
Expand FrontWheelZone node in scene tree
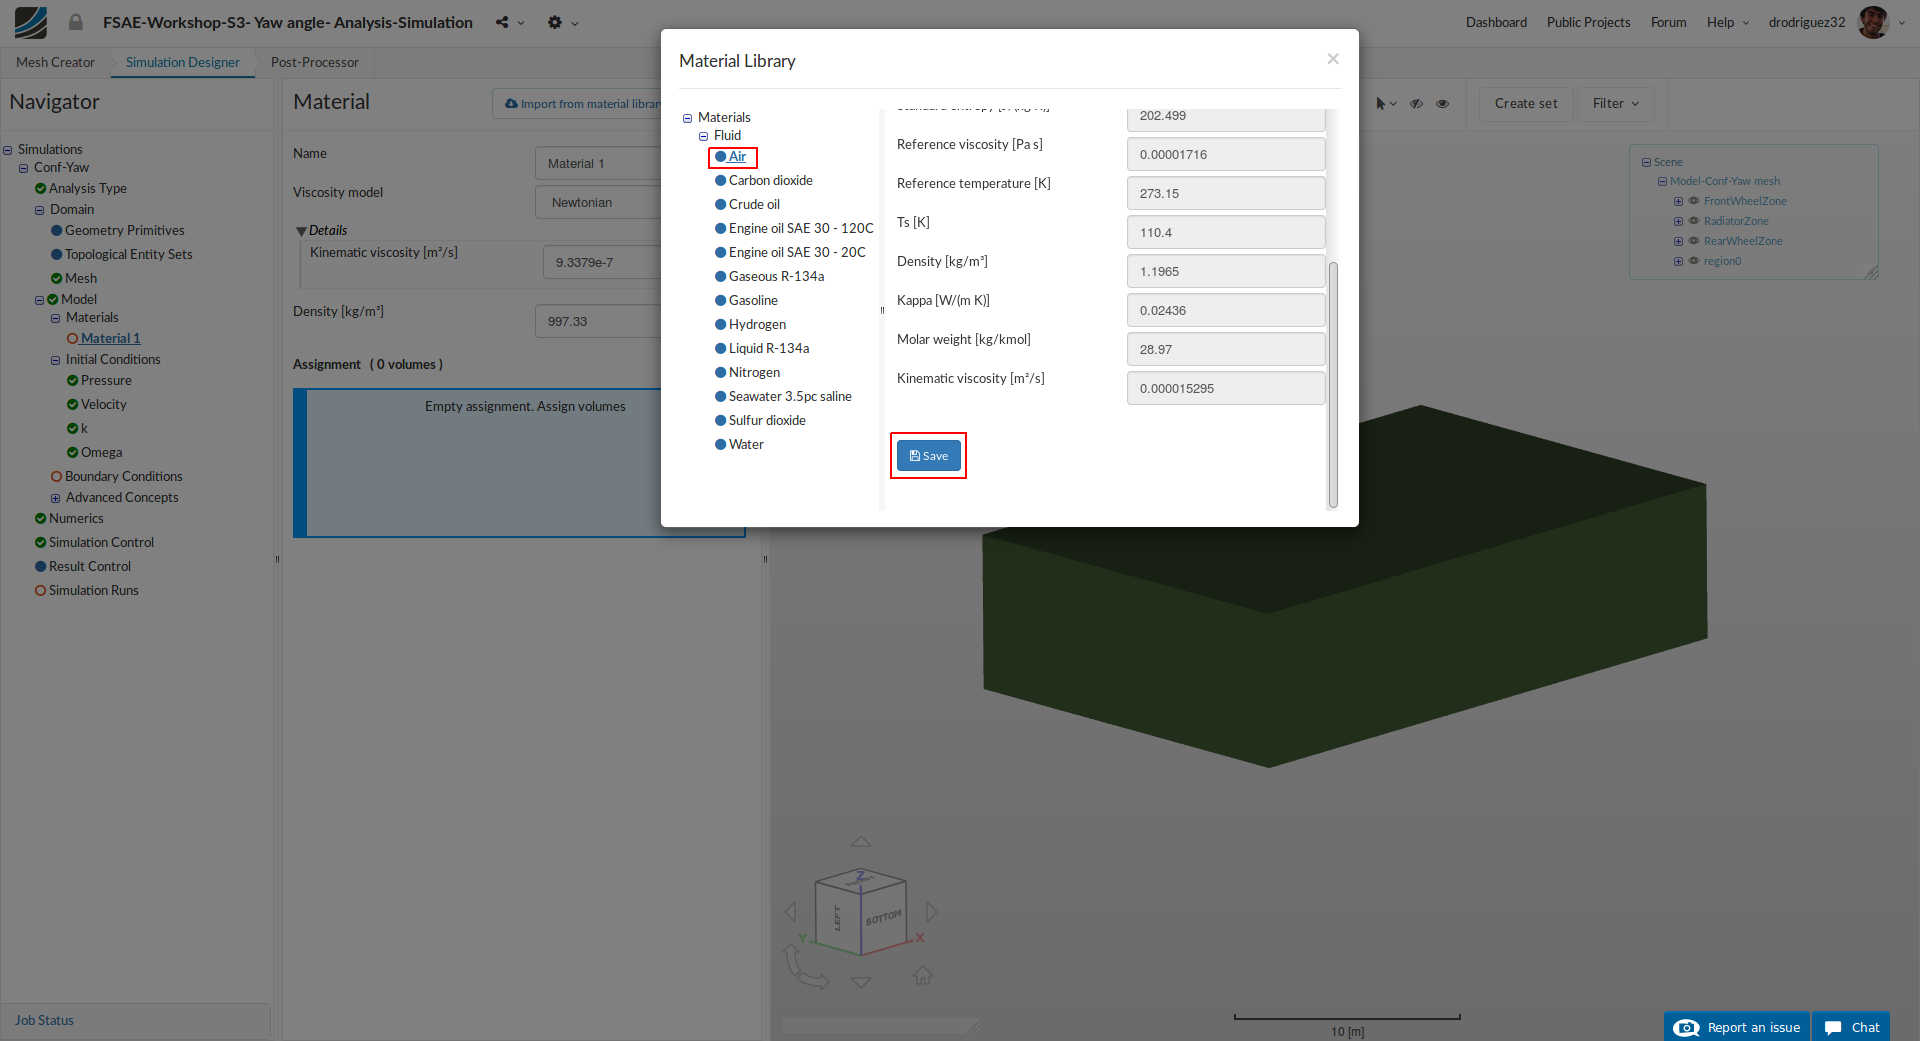[x=1678, y=202]
